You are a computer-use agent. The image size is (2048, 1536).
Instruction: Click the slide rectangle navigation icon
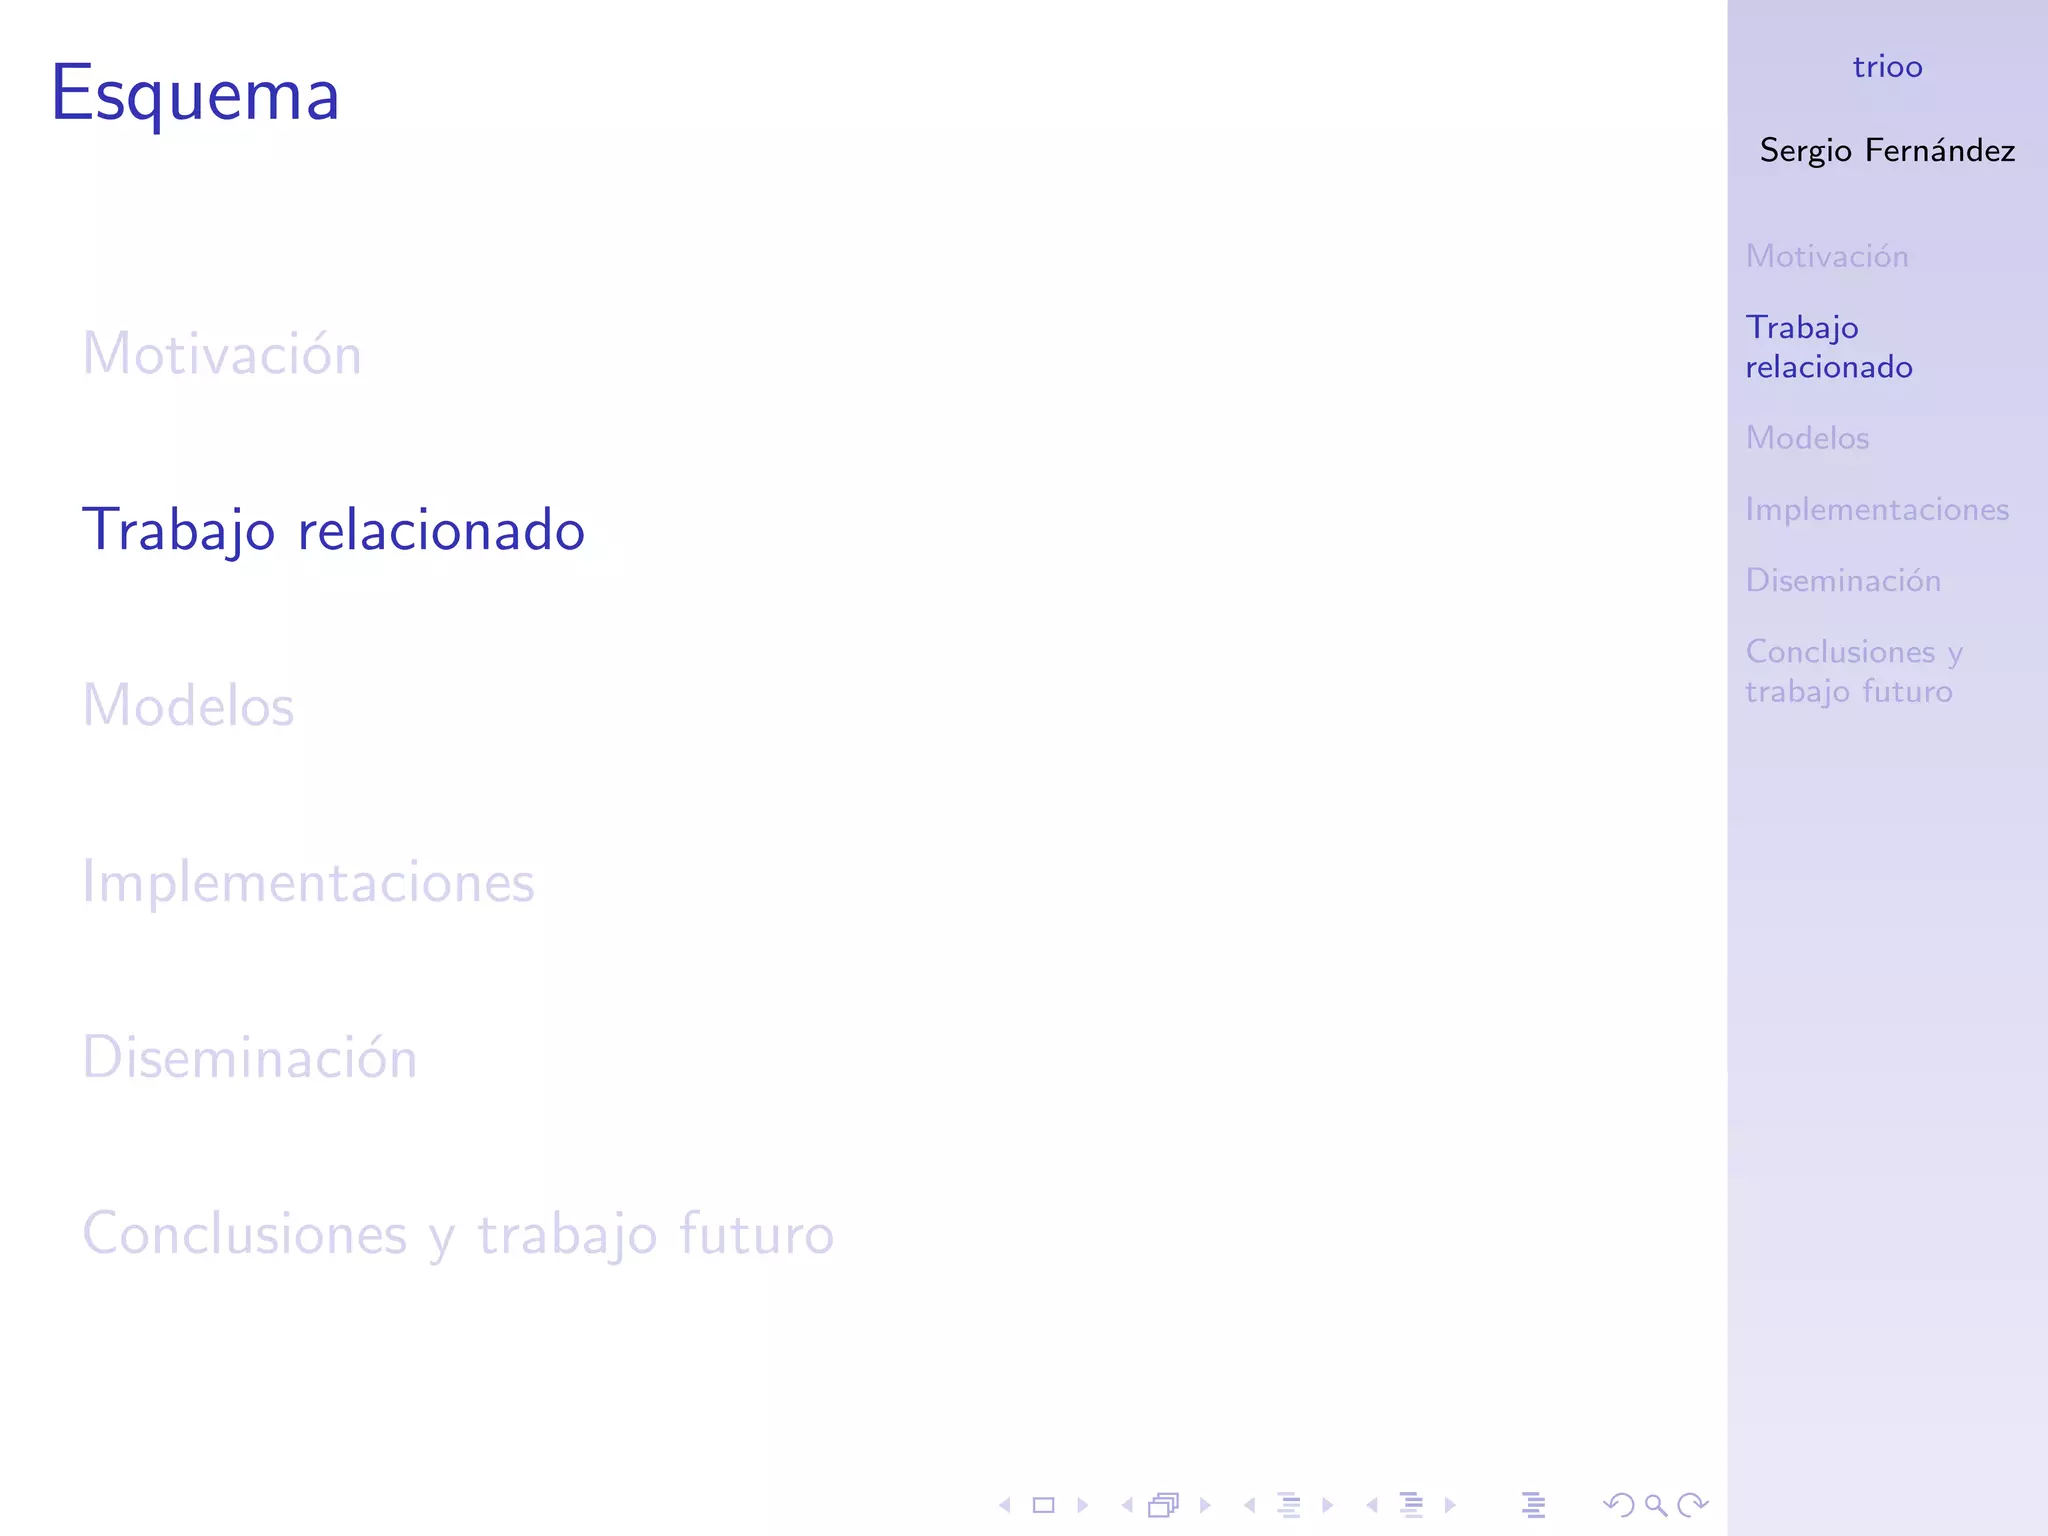[x=1044, y=1505]
